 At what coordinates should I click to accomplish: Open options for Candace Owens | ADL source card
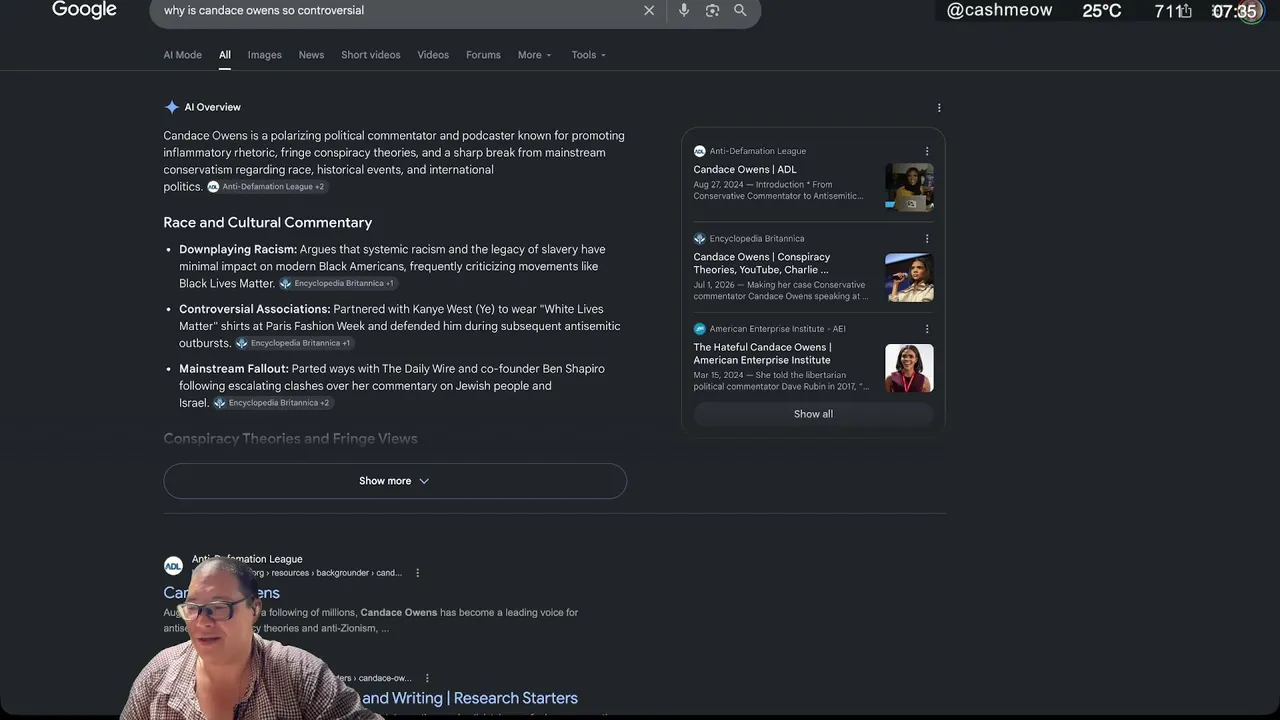pos(927,151)
